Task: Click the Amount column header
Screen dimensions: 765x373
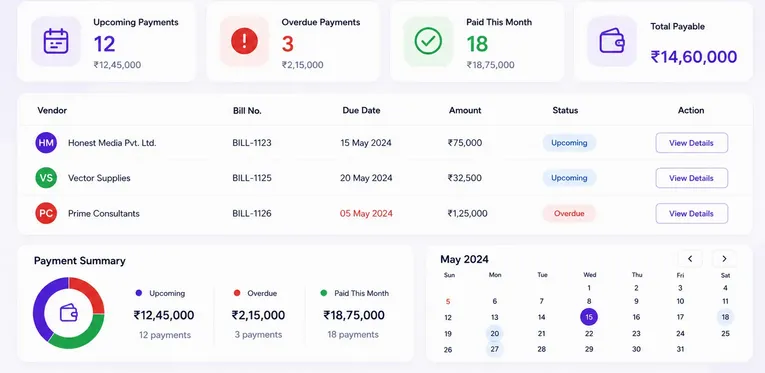Action: tap(465, 110)
